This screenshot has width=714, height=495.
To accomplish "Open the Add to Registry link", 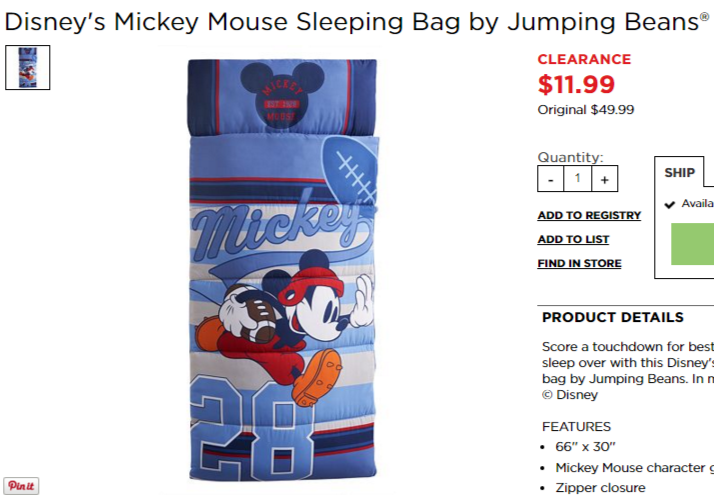I will coord(589,215).
